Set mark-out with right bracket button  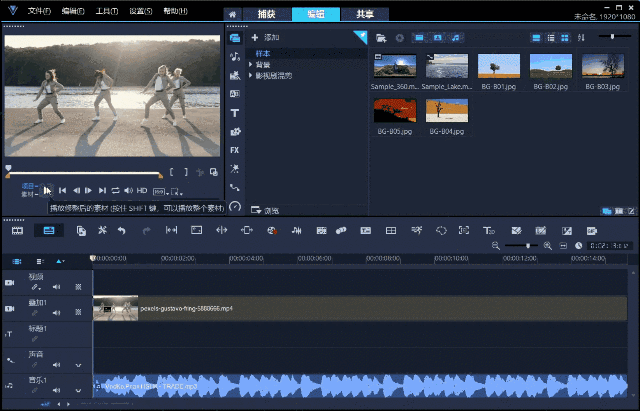pos(186,172)
